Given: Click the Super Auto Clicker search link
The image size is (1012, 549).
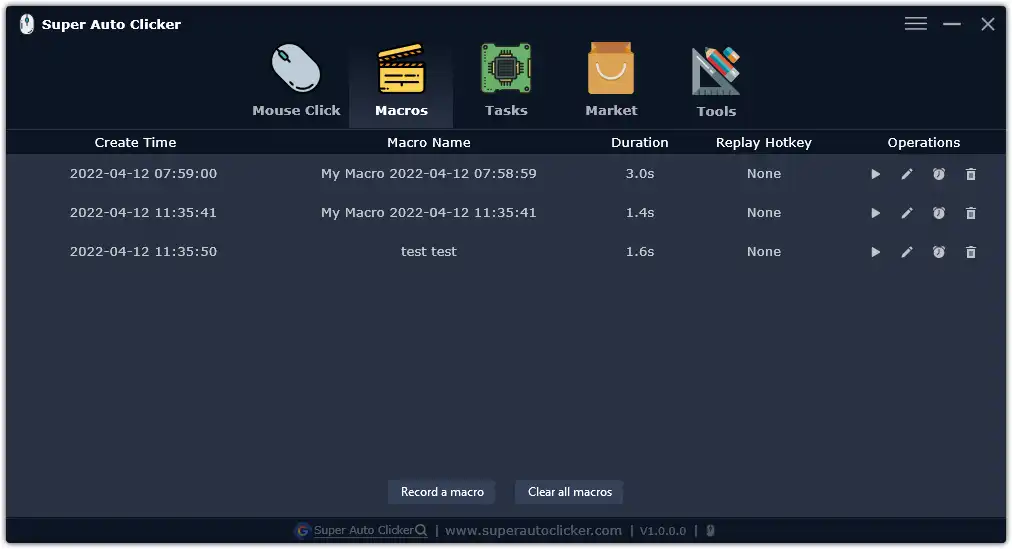Looking at the screenshot, I should click(x=370, y=530).
